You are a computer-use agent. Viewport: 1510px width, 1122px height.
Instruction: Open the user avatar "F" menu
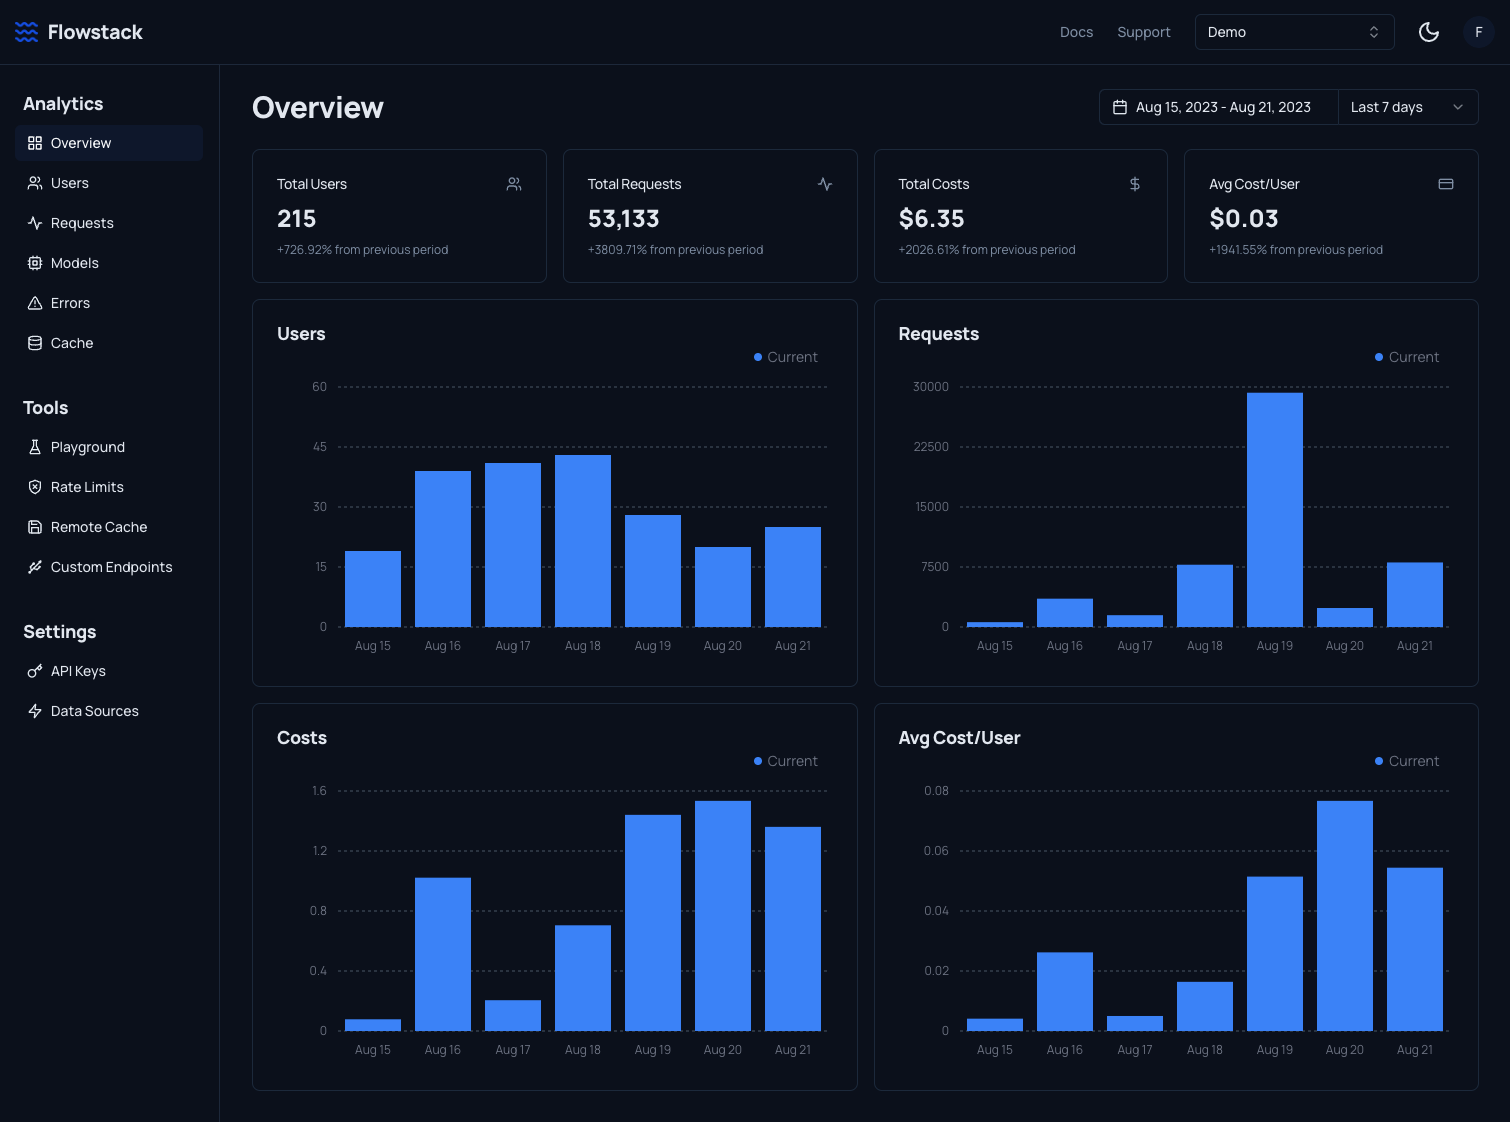(1478, 32)
